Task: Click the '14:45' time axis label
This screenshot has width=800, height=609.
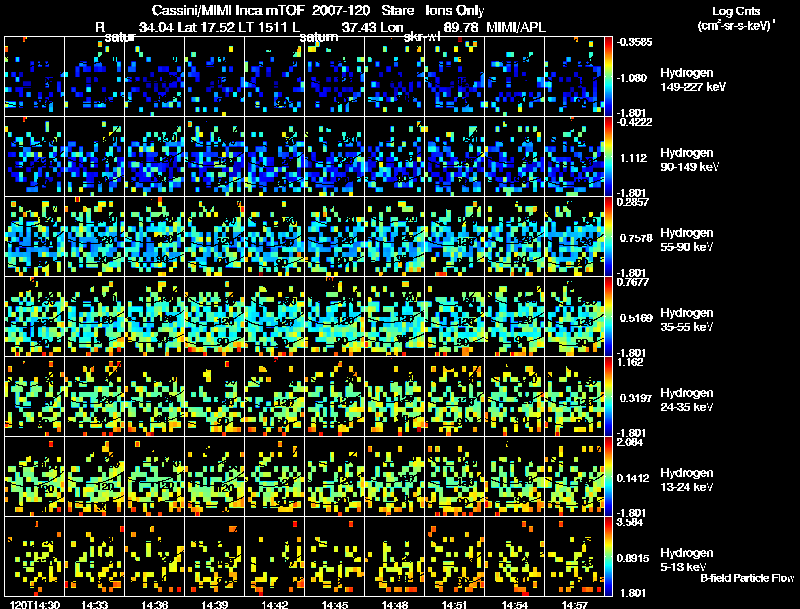Action: coord(335,604)
